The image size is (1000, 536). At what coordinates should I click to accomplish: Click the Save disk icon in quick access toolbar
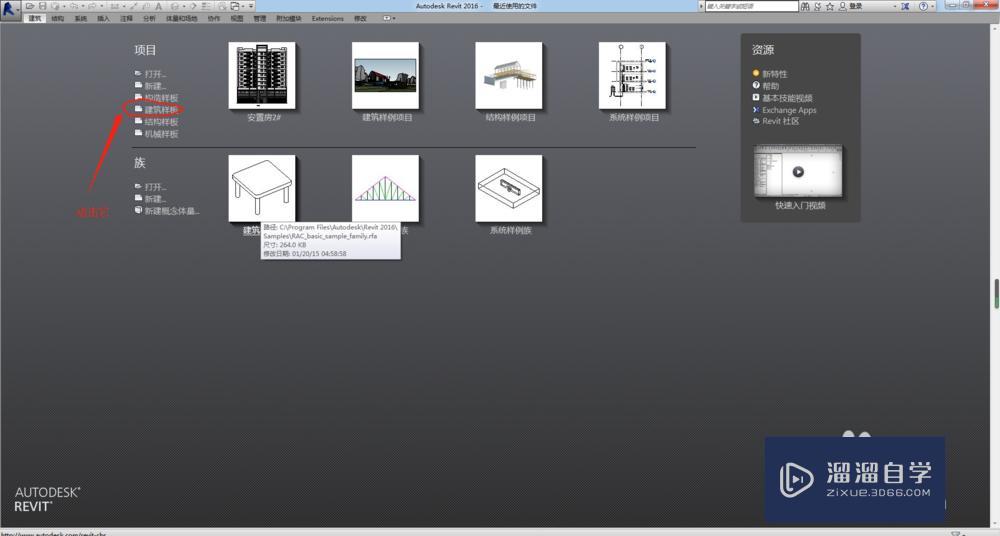pyautogui.click(x=42, y=6)
